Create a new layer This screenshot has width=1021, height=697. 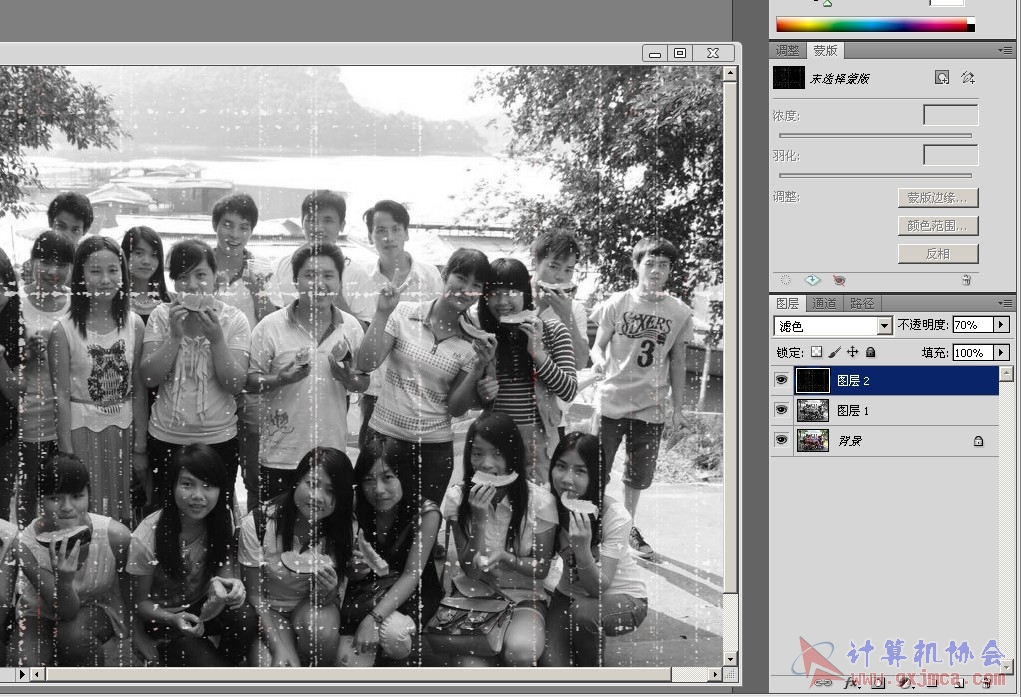[x=959, y=682]
